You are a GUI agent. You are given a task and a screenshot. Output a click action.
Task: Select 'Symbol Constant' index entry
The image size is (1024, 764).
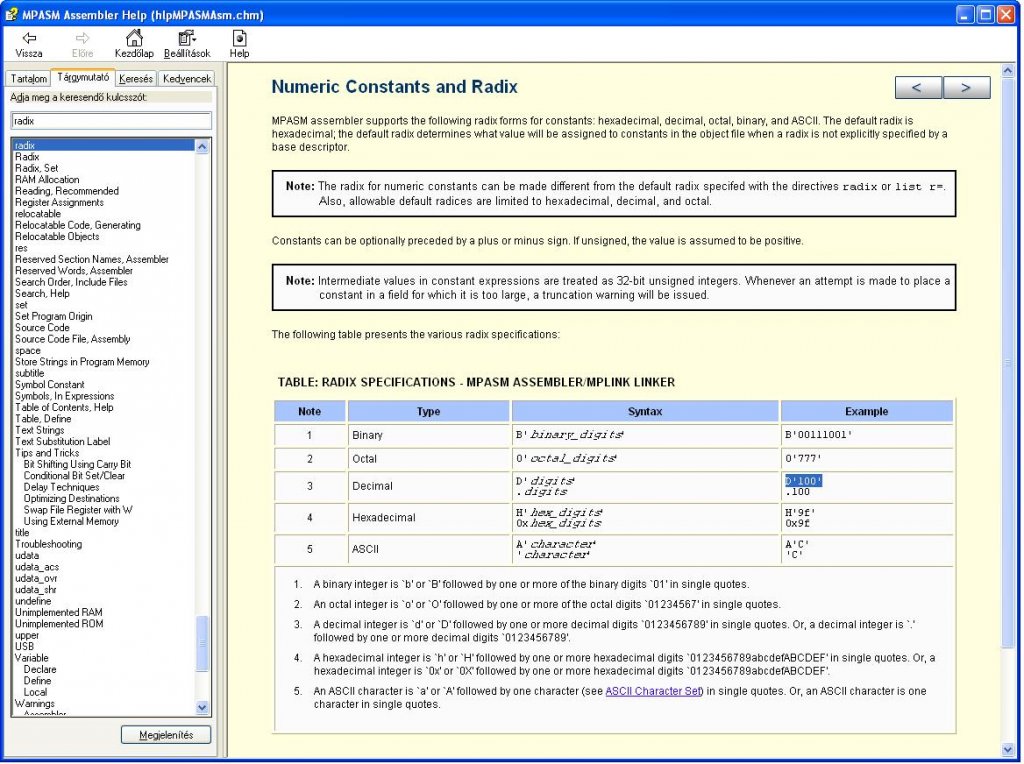pyautogui.click(x=50, y=385)
